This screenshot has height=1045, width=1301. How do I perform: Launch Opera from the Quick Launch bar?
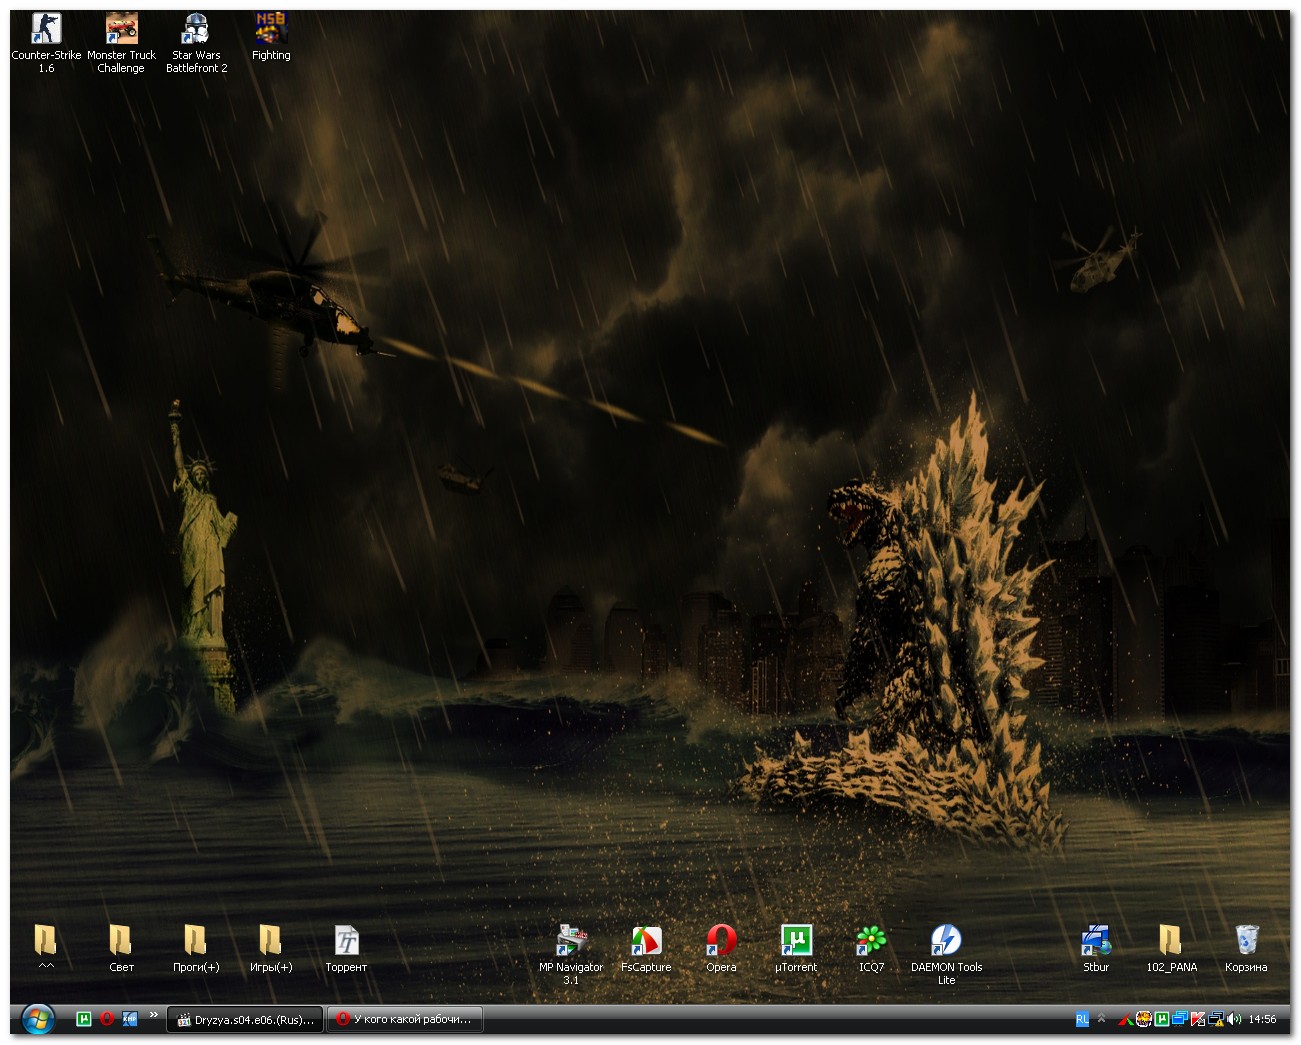[107, 1019]
